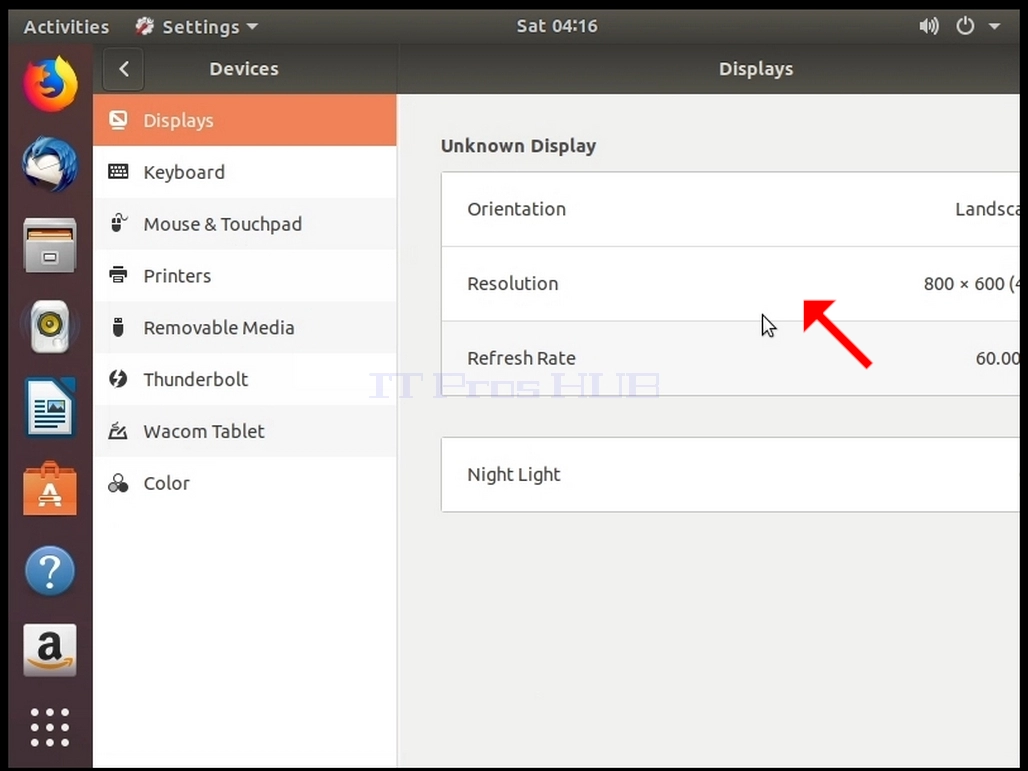Select the highlighted Displays label

click(x=178, y=121)
